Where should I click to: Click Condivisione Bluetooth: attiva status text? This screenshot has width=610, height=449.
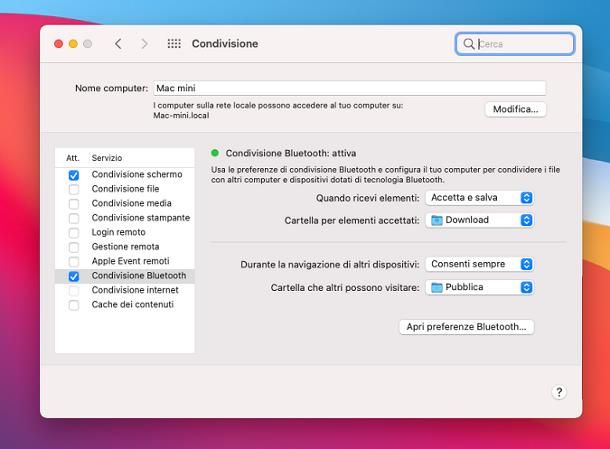point(291,153)
